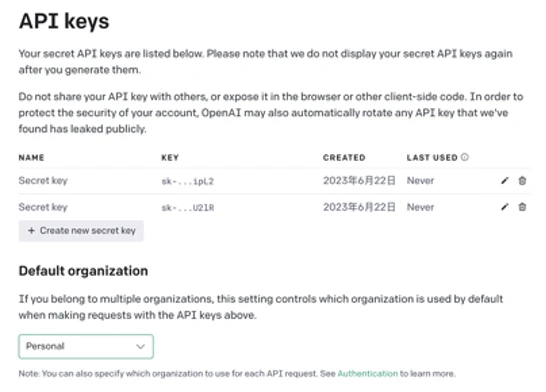Image resolution: width=546 pixels, height=392 pixels.
Task: Click the API keys page heading
Action: click(x=64, y=22)
